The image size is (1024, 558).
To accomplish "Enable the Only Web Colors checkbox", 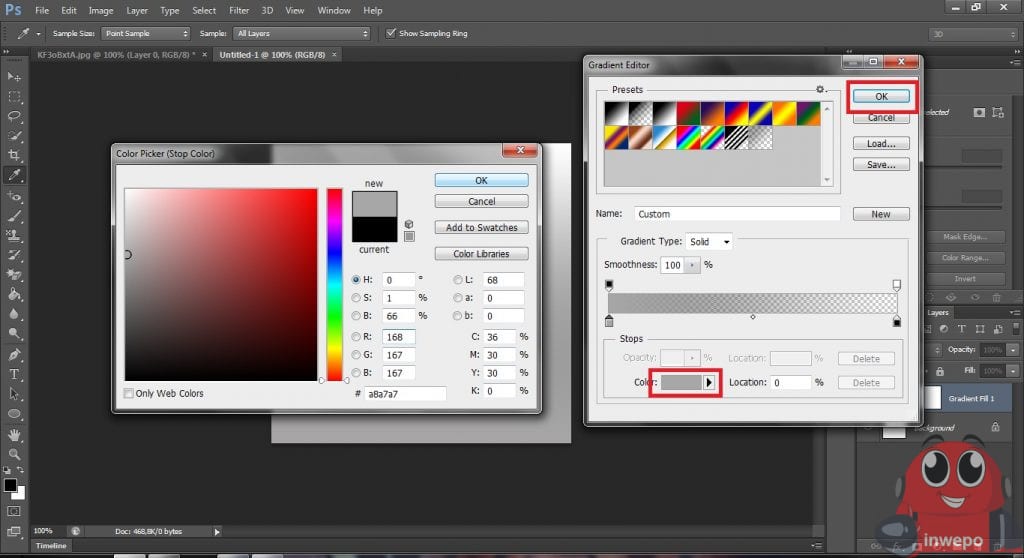I will (x=128, y=394).
